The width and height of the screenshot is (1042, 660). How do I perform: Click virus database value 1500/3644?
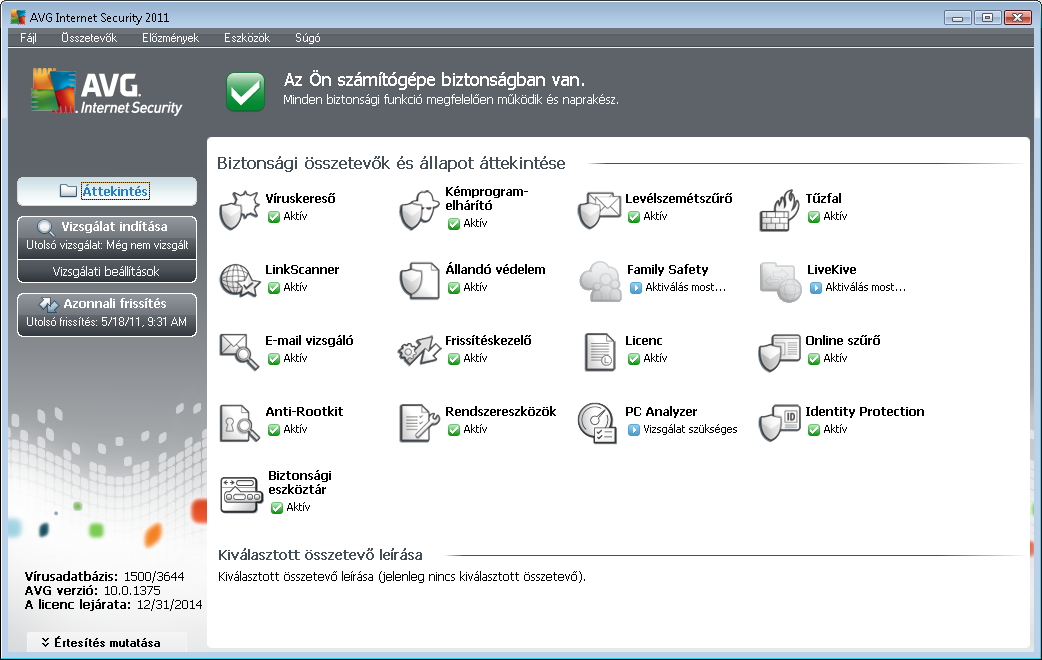[x=154, y=576]
